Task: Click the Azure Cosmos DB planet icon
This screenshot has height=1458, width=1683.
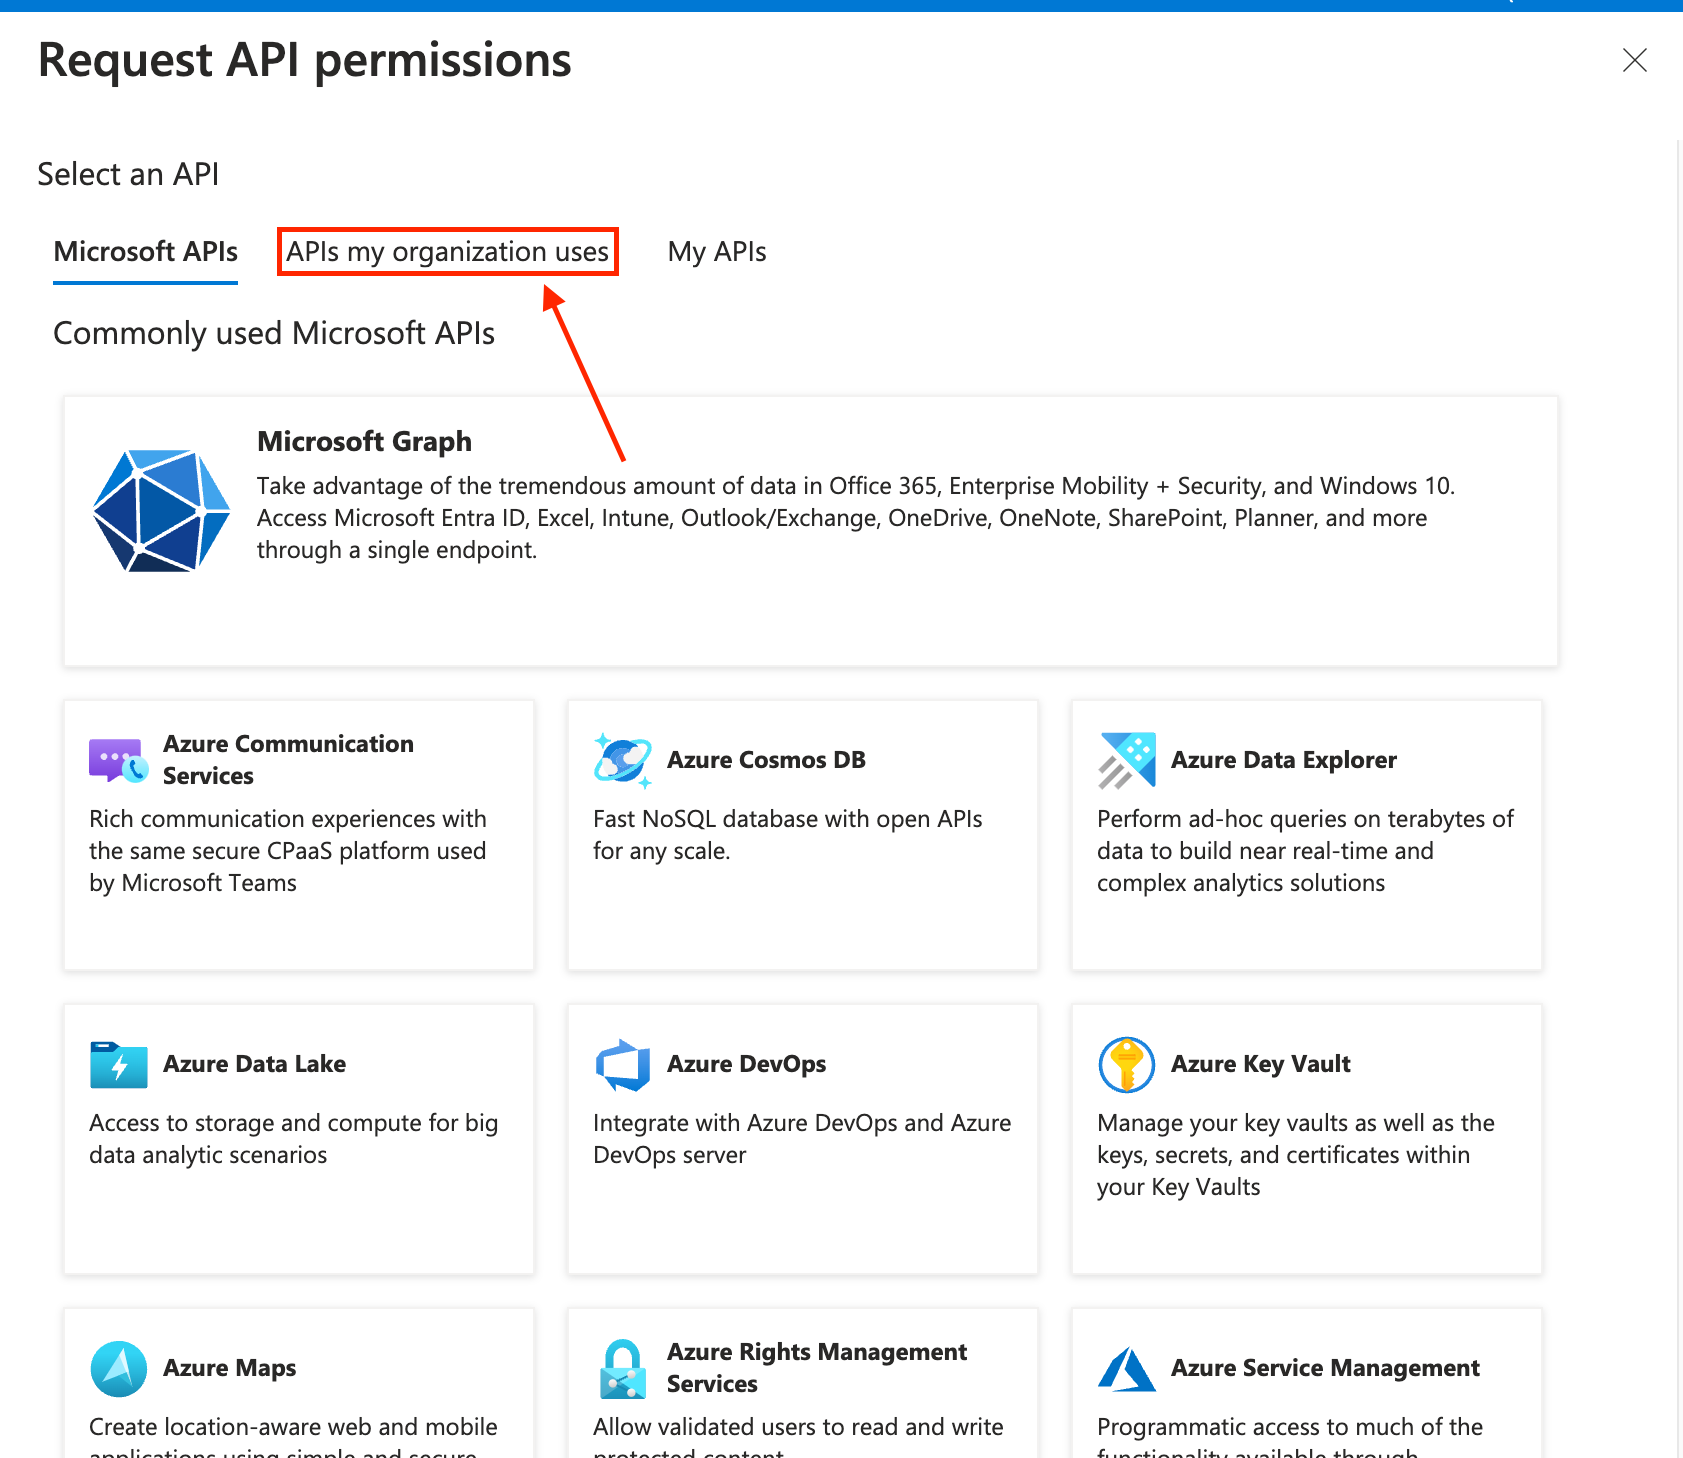Action: pos(622,760)
